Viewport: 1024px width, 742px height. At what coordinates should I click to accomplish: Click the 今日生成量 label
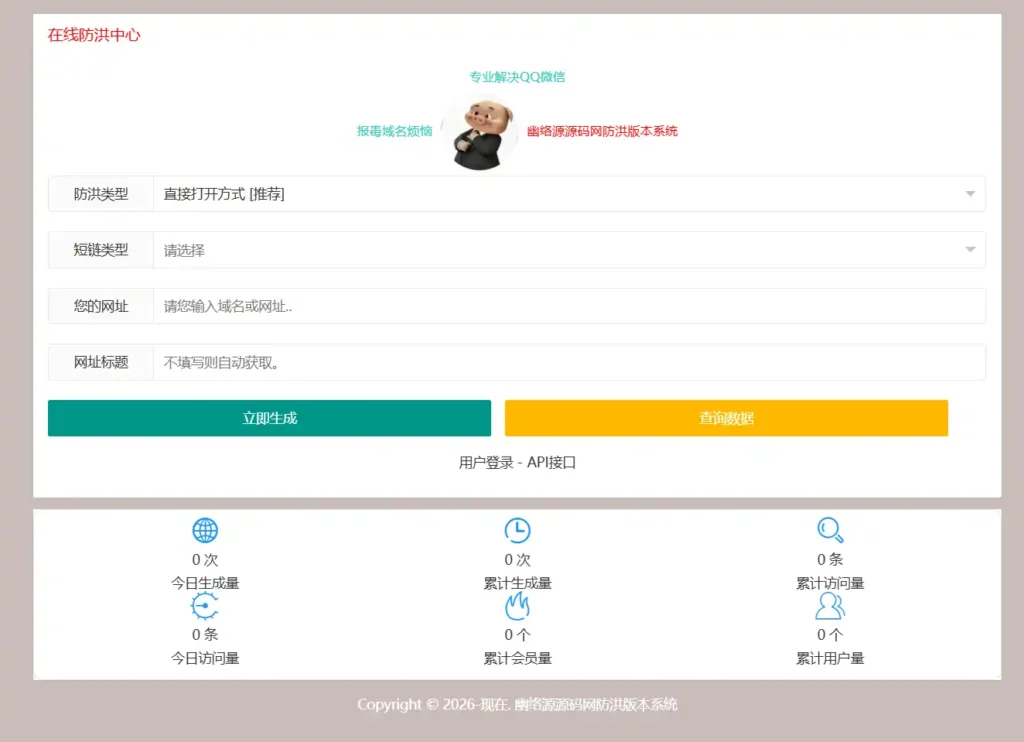pos(205,583)
